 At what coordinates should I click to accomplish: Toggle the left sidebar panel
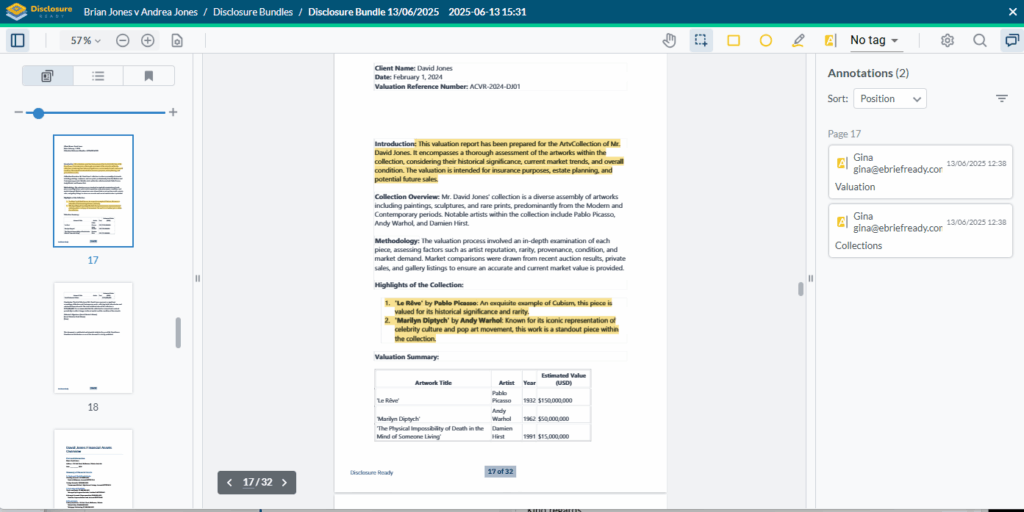click(17, 41)
